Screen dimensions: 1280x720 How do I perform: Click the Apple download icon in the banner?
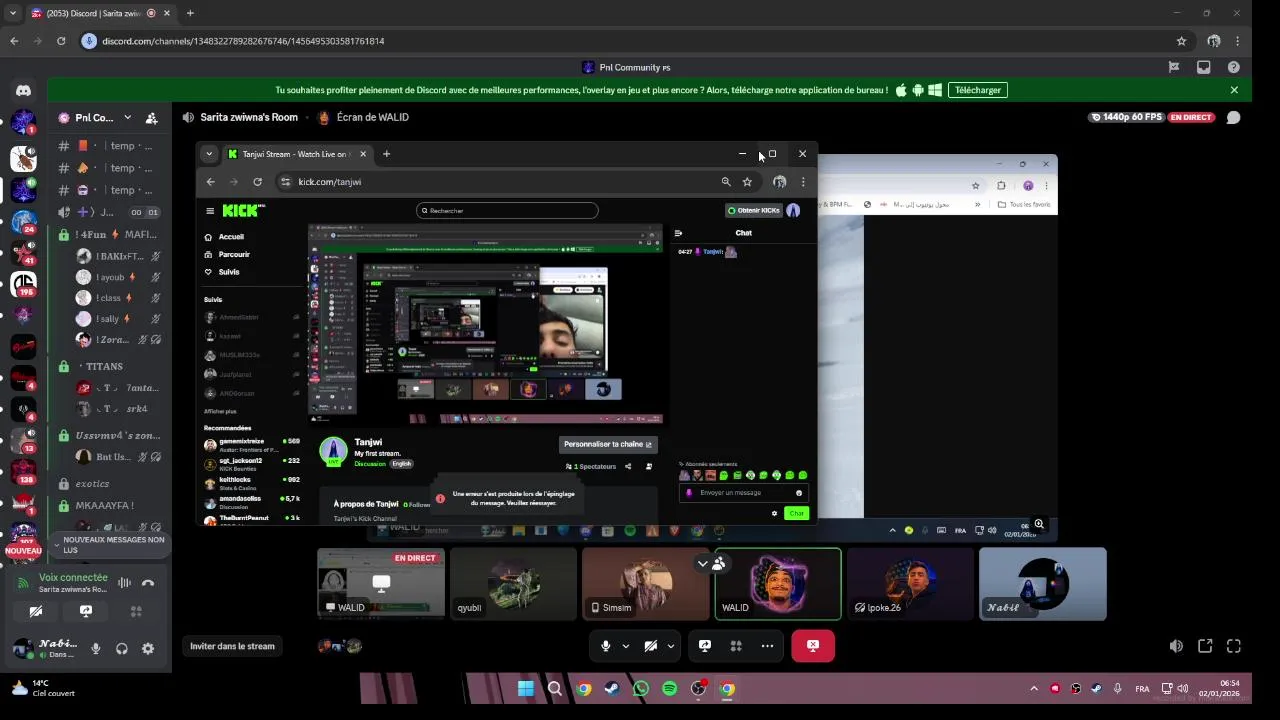coord(901,90)
